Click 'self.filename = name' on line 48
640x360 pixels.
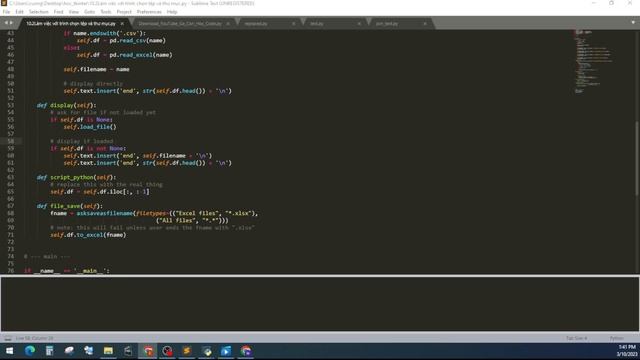[x=96, y=69]
